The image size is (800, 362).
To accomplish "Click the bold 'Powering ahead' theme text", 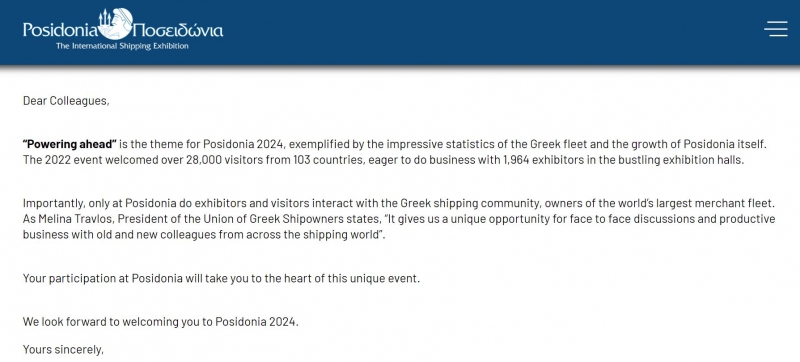I will (x=70, y=144).
